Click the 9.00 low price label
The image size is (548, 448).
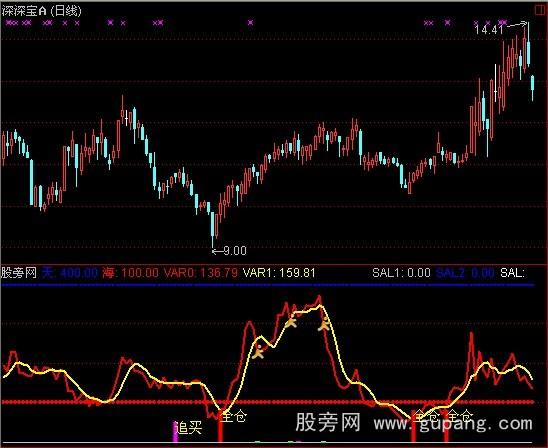(235, 251)
